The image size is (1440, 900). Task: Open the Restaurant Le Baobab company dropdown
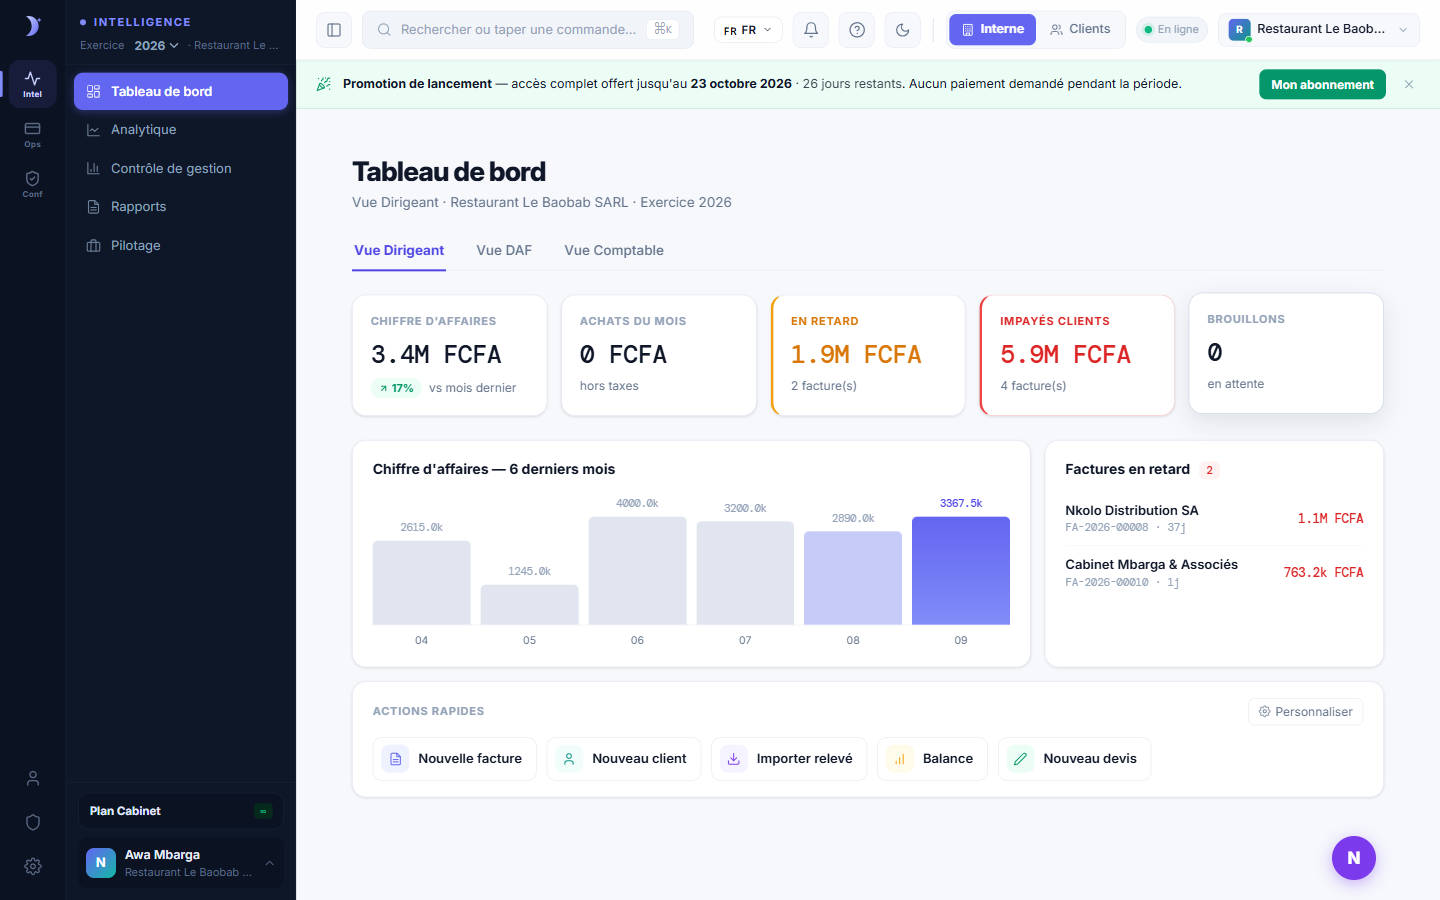[x=1318, y=30]
